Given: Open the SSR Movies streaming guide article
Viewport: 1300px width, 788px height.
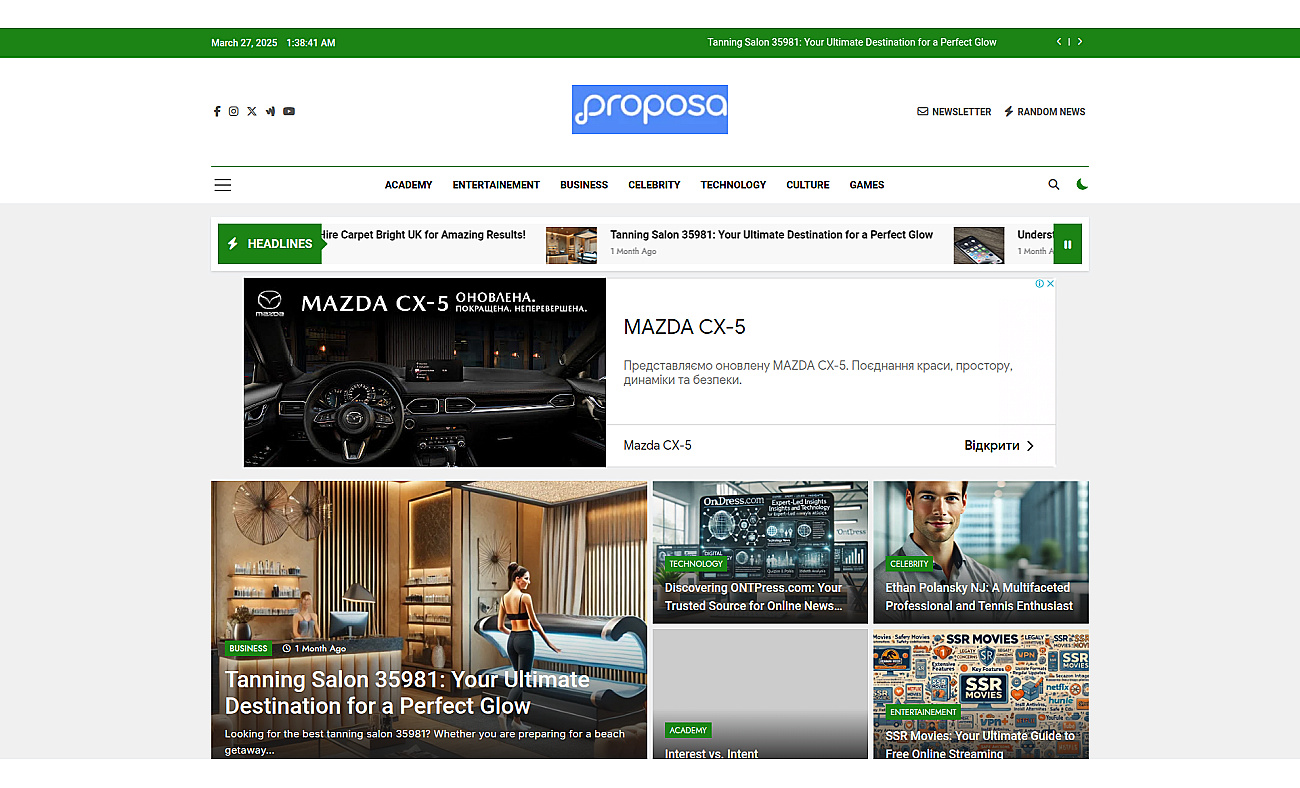Looking at the screenshot, I should (x=980, y=744).
